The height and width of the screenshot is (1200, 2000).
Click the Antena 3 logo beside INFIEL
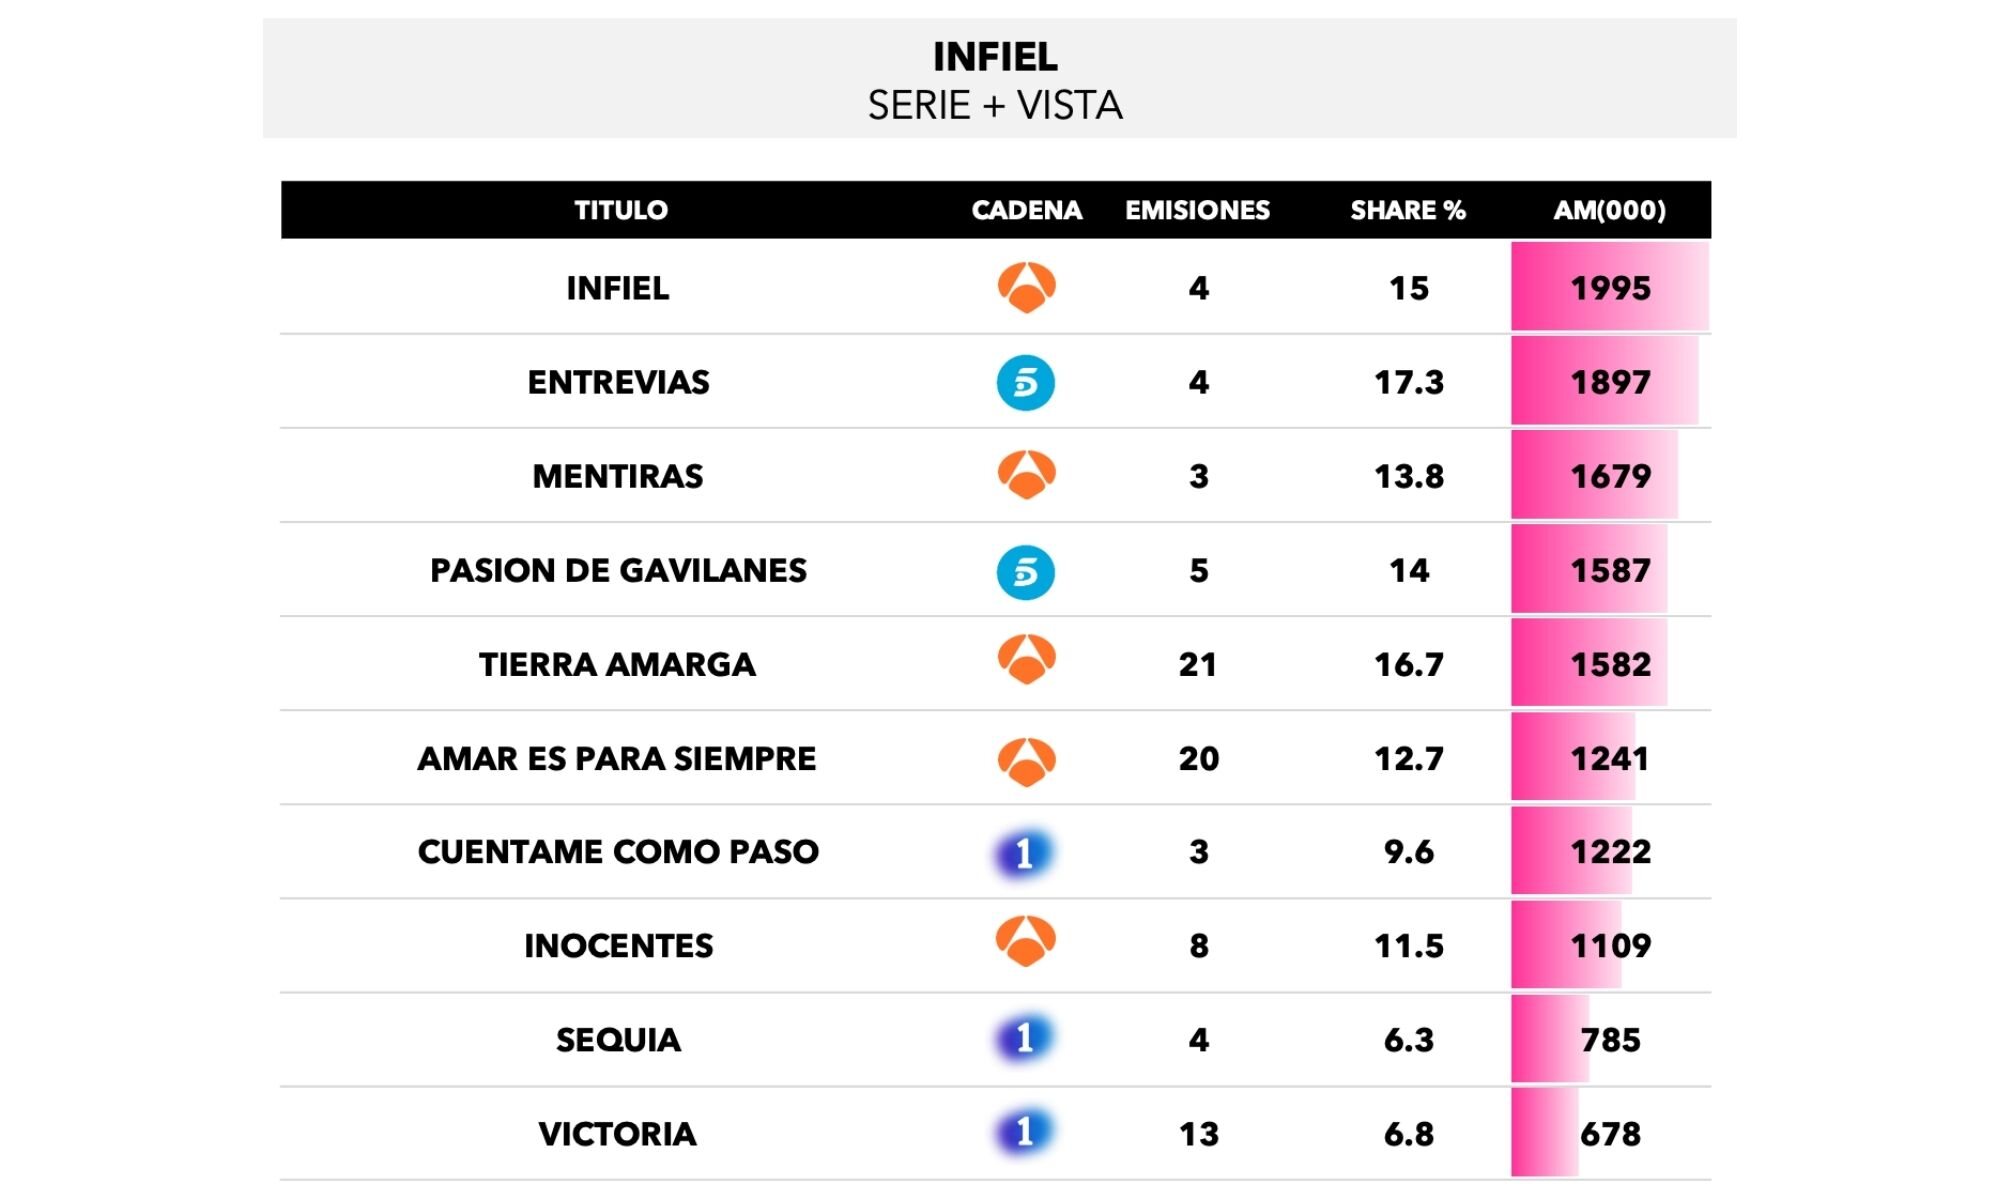[1026, 288]
